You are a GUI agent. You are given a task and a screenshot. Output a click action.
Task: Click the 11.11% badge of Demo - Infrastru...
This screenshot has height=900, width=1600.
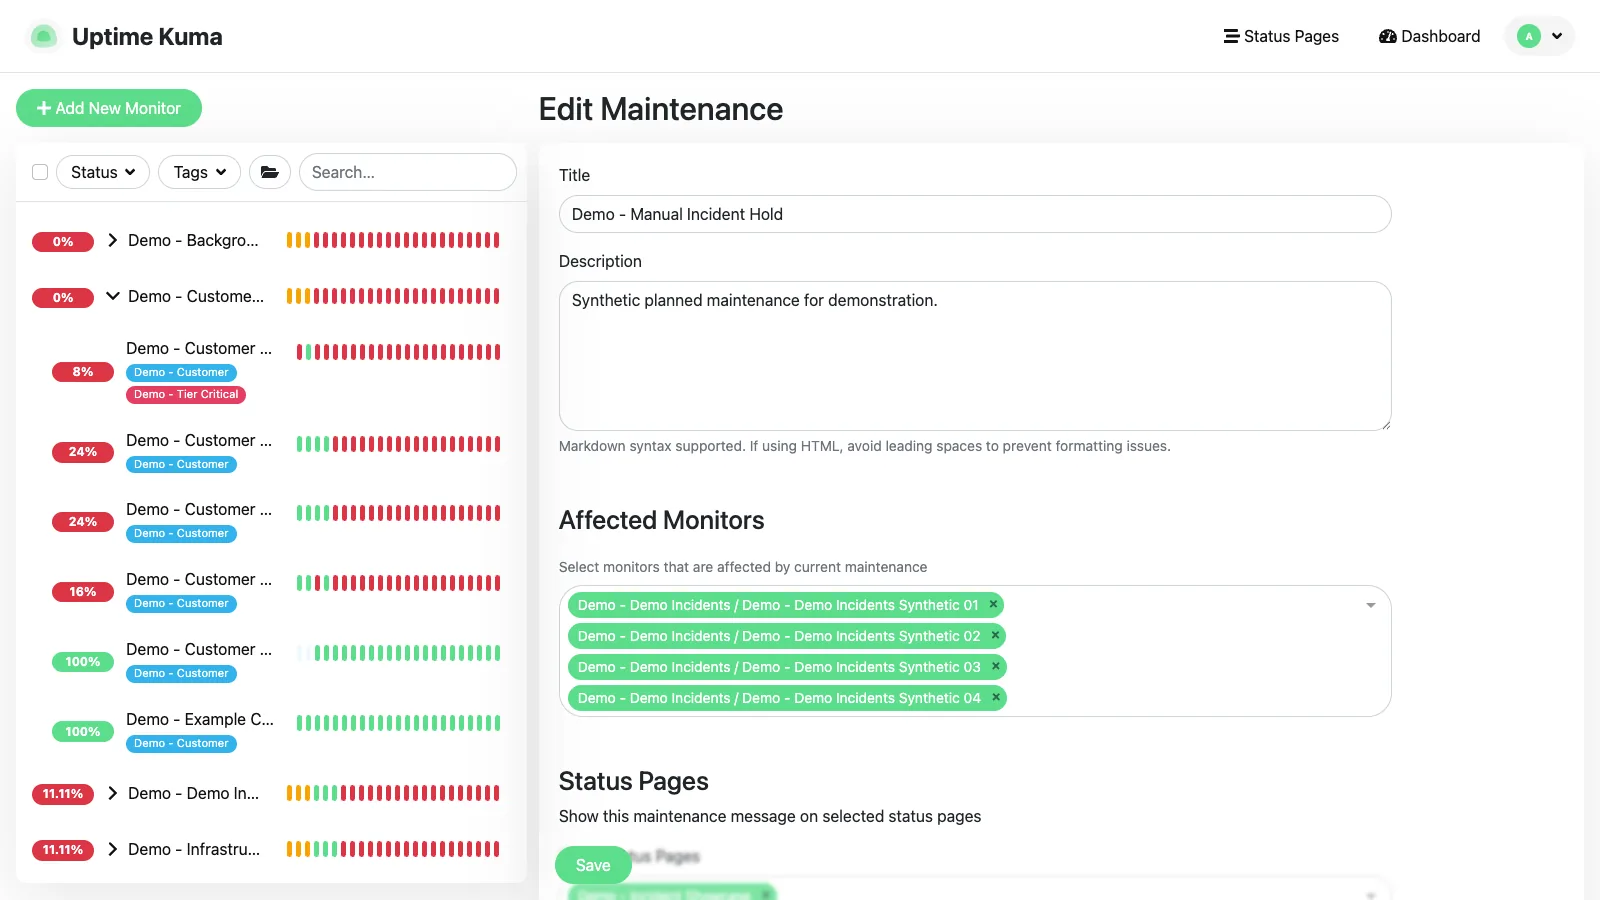pyautogui.click(x=63, y=850)
